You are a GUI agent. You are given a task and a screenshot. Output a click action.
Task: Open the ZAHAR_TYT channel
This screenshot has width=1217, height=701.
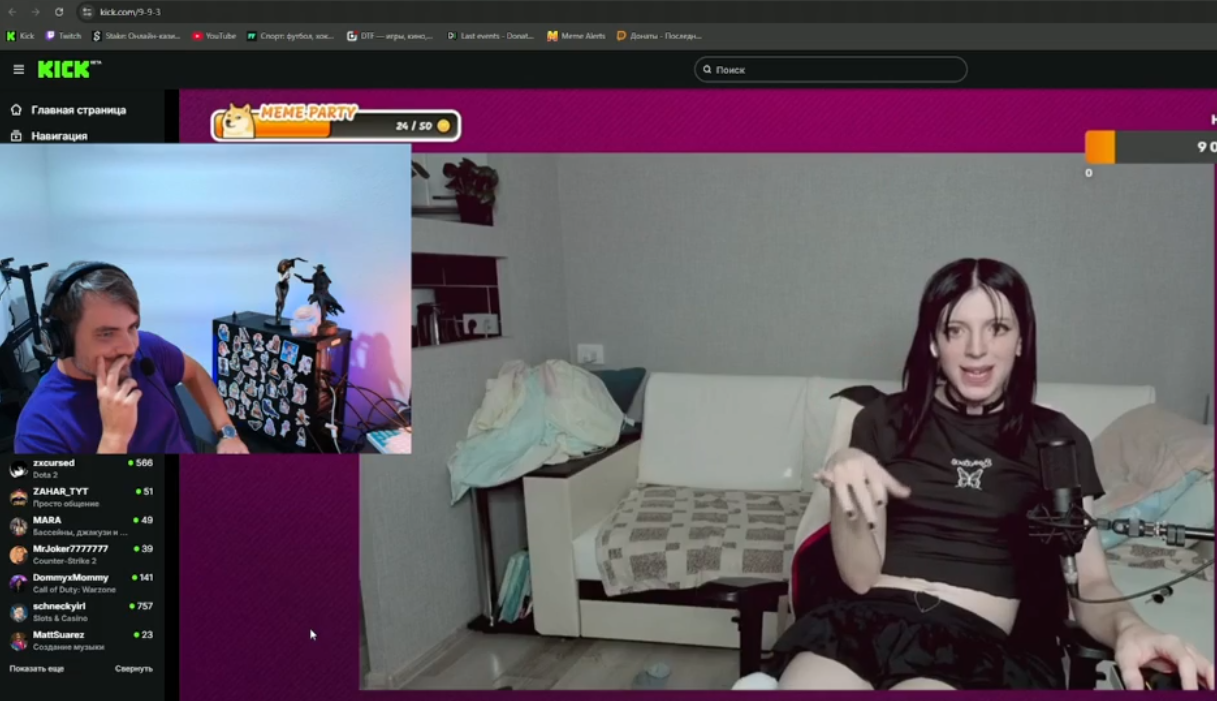click(x=82, y=497)
